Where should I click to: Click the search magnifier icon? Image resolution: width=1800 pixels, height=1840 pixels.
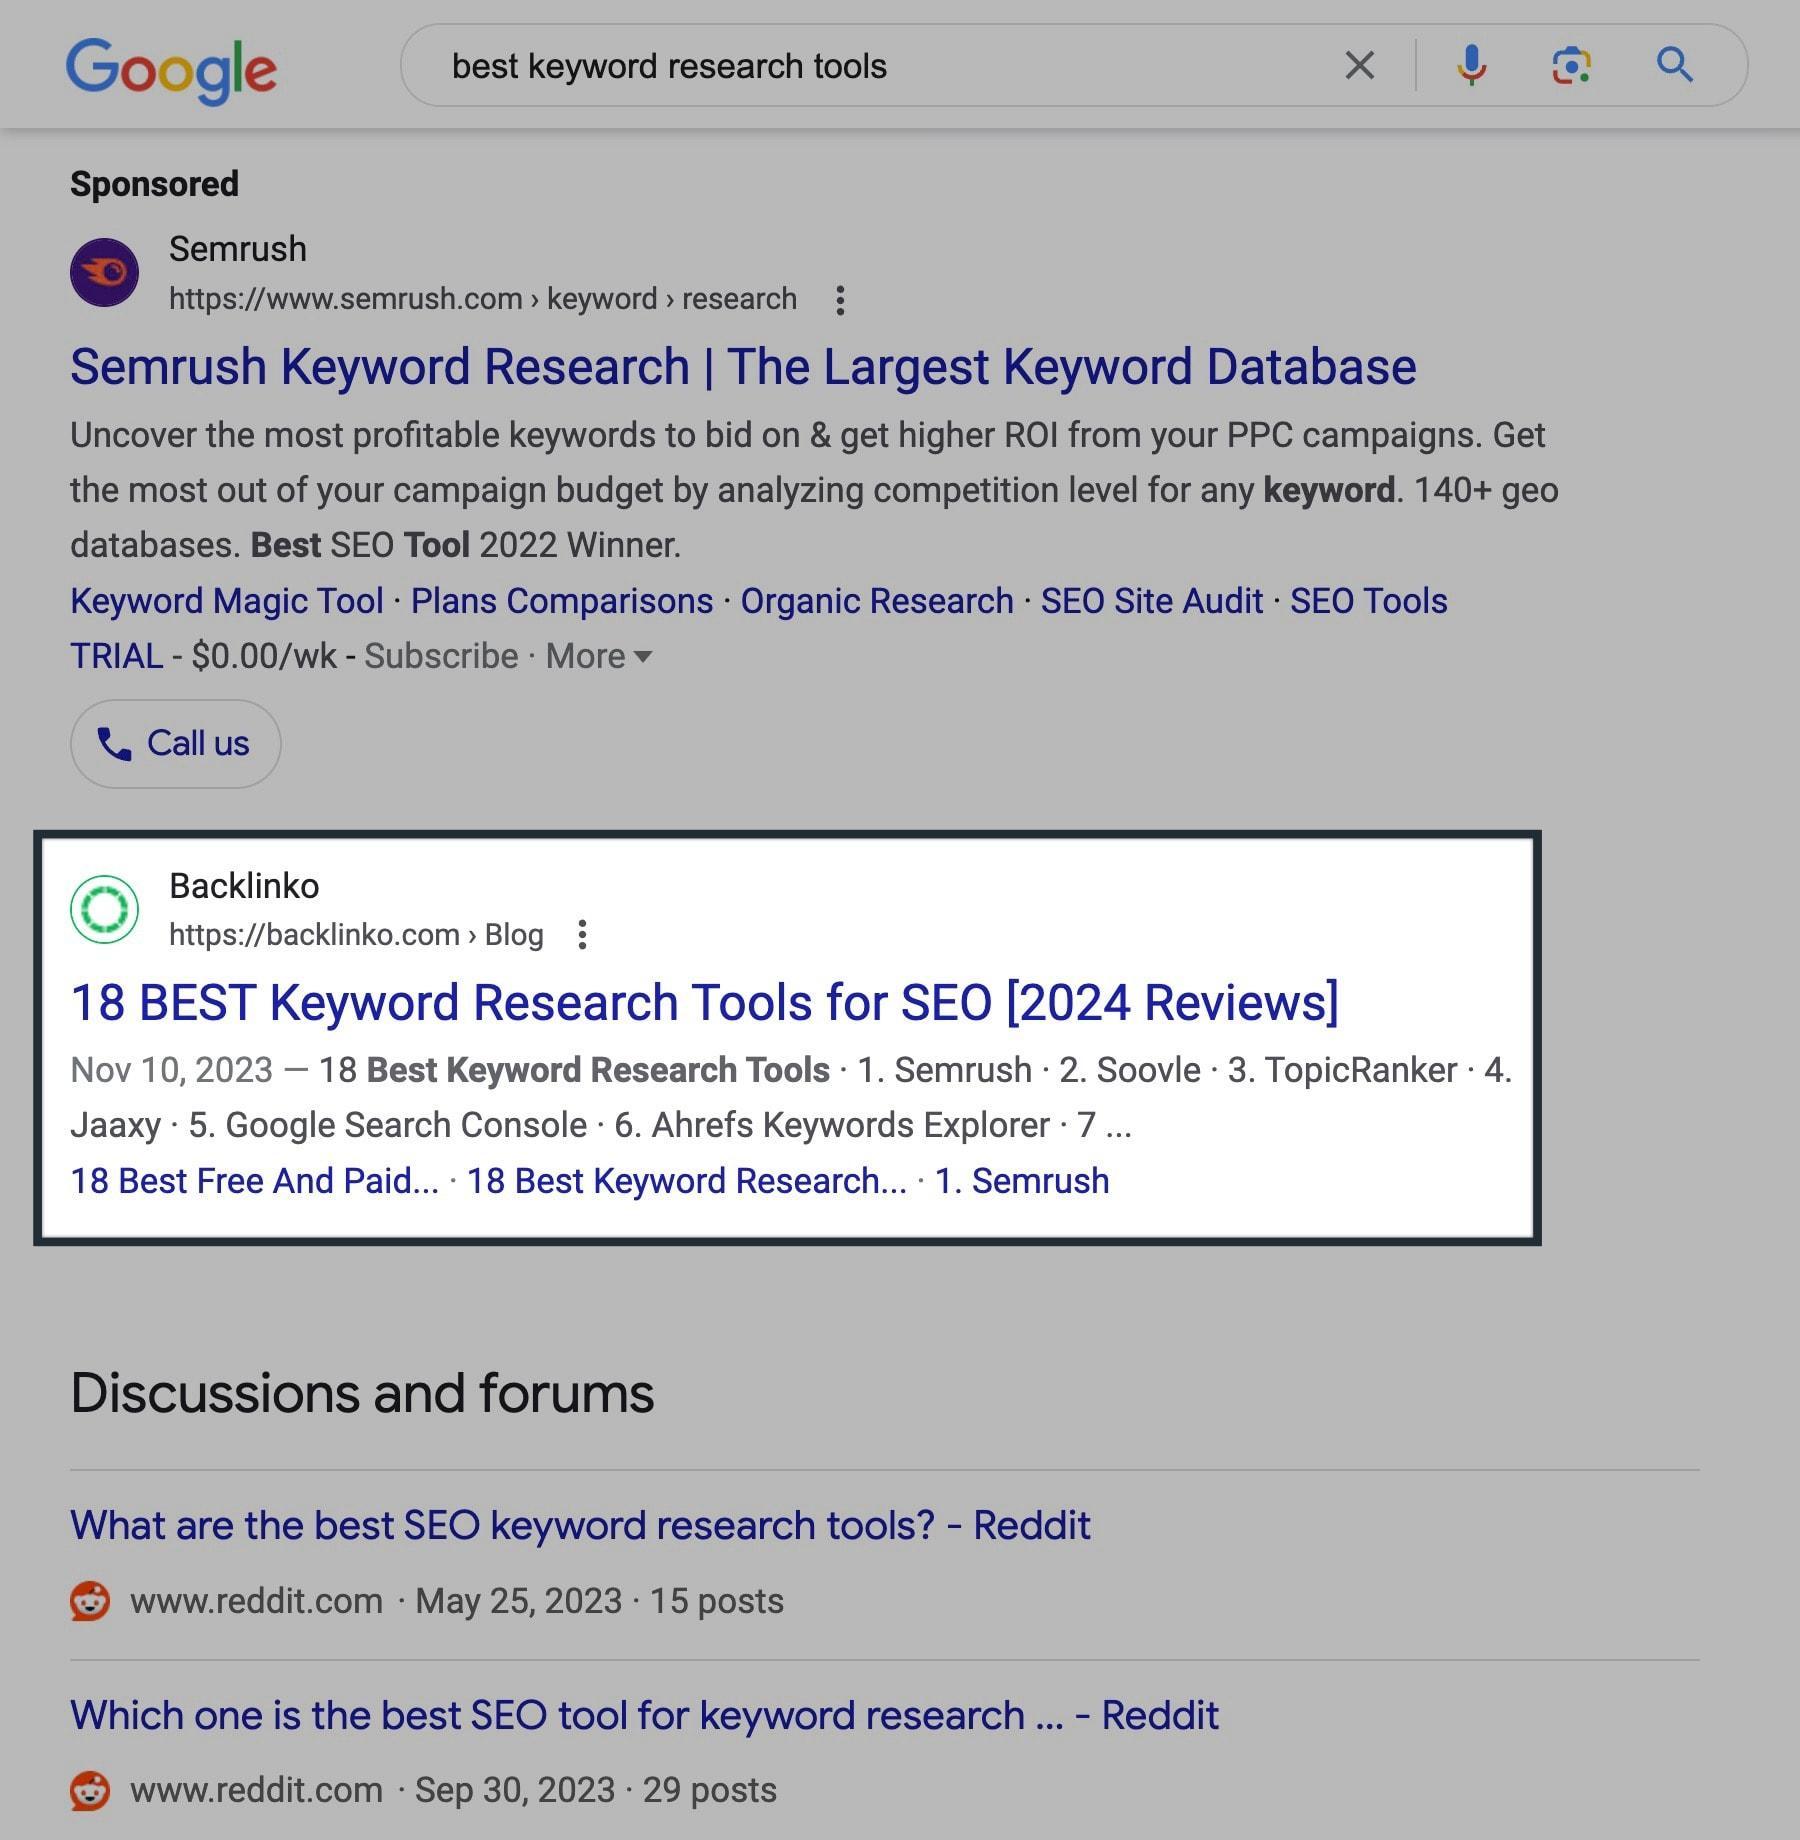coord(1676,66)
